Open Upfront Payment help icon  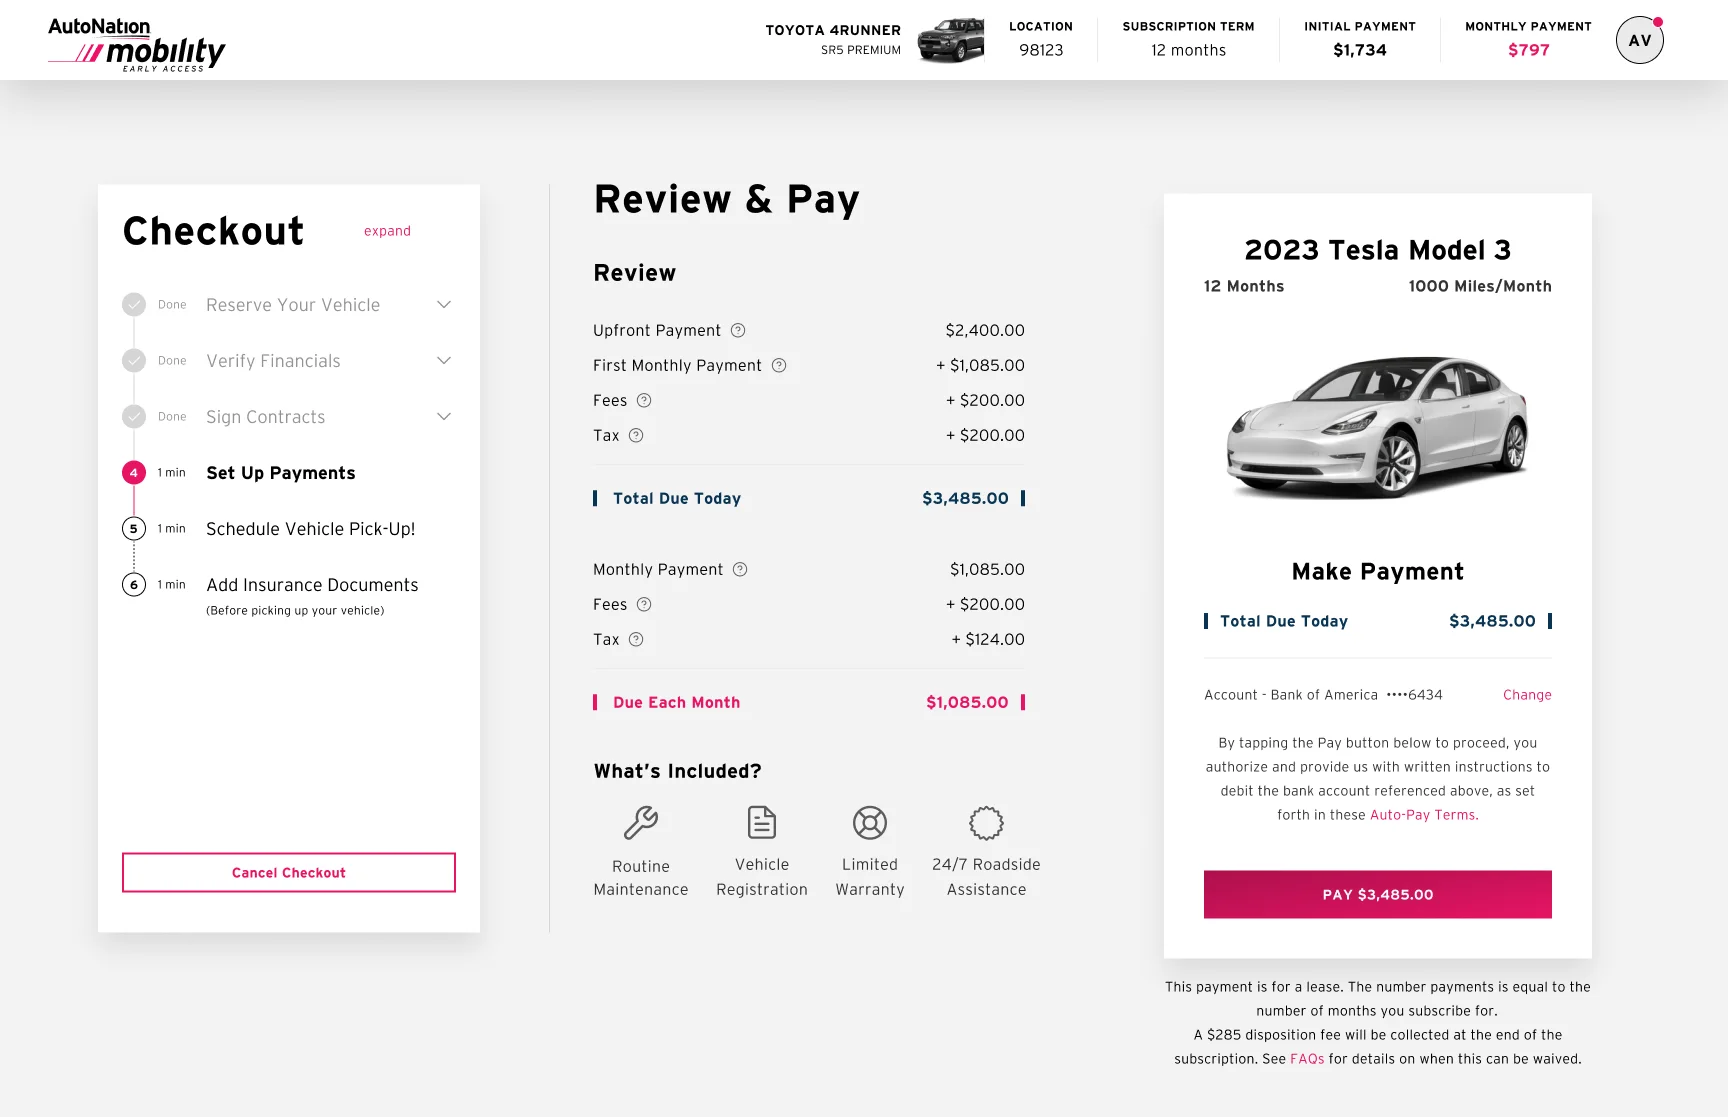(x=738, y=331)
